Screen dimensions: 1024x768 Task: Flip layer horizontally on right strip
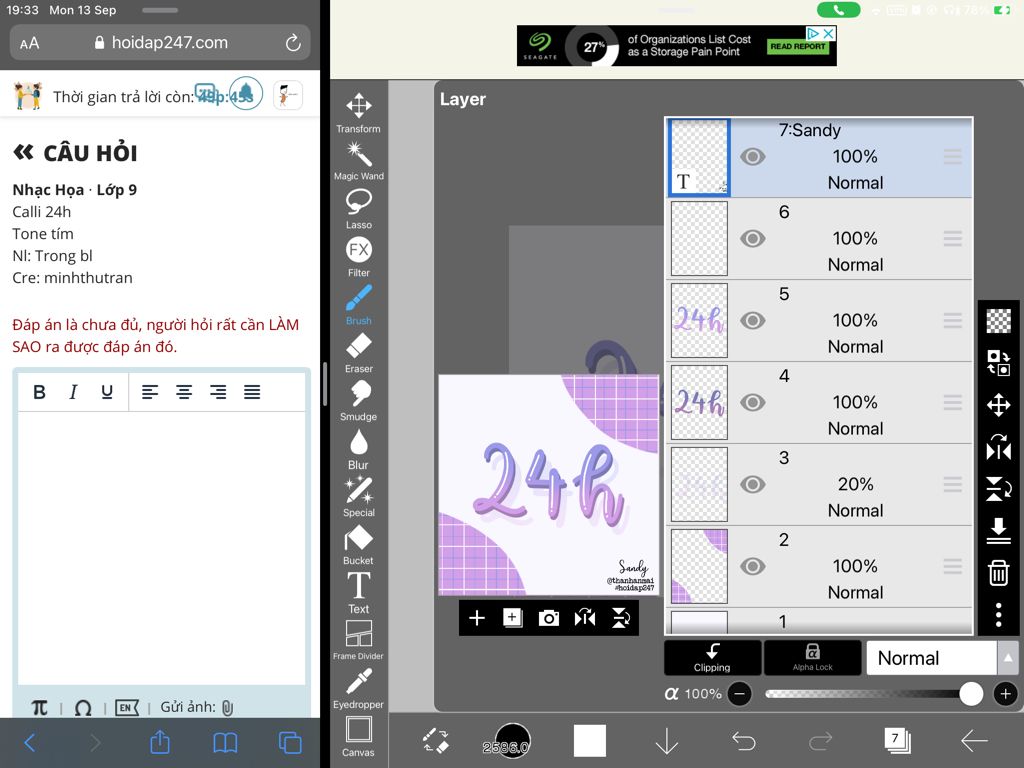click(x=999, y=447)
